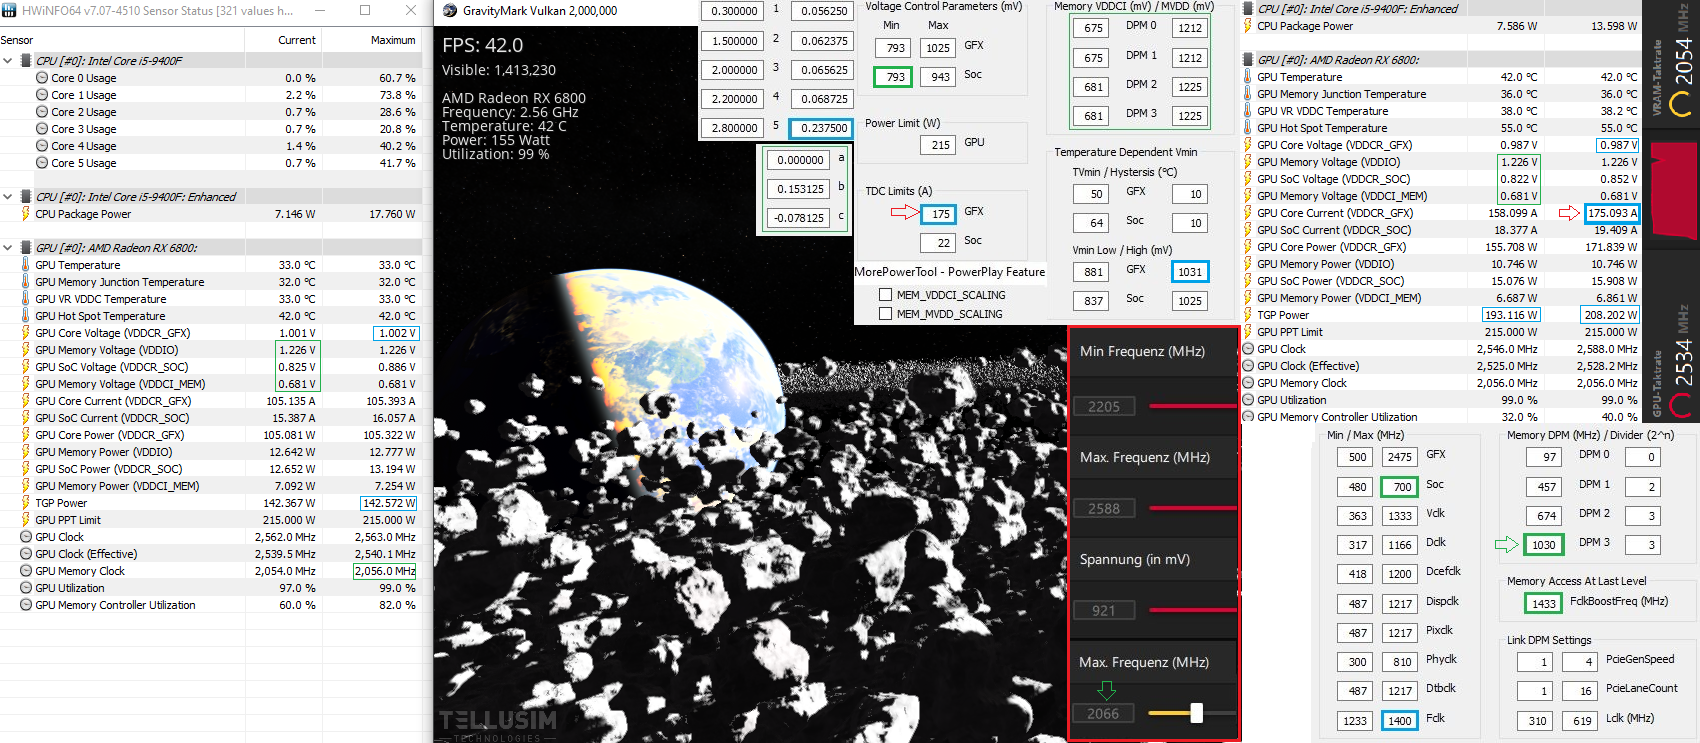Click the Current column header
Viewport: 1700px width, 743px height.
(x=297, y=40)
